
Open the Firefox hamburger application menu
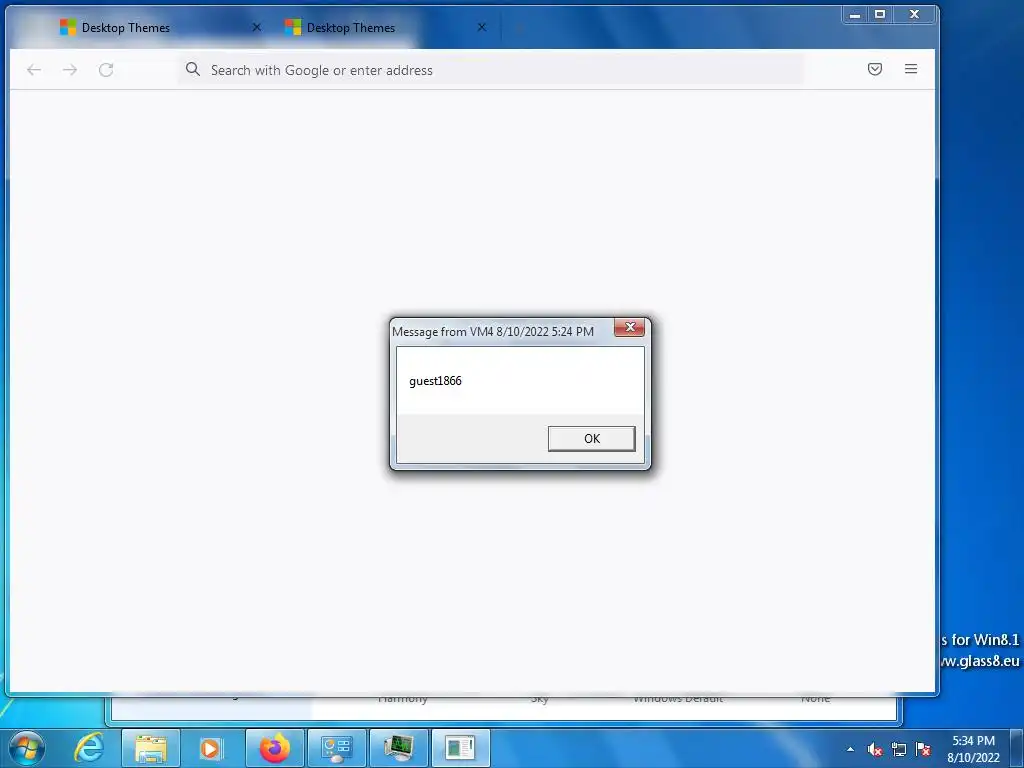tap(911, 69)
